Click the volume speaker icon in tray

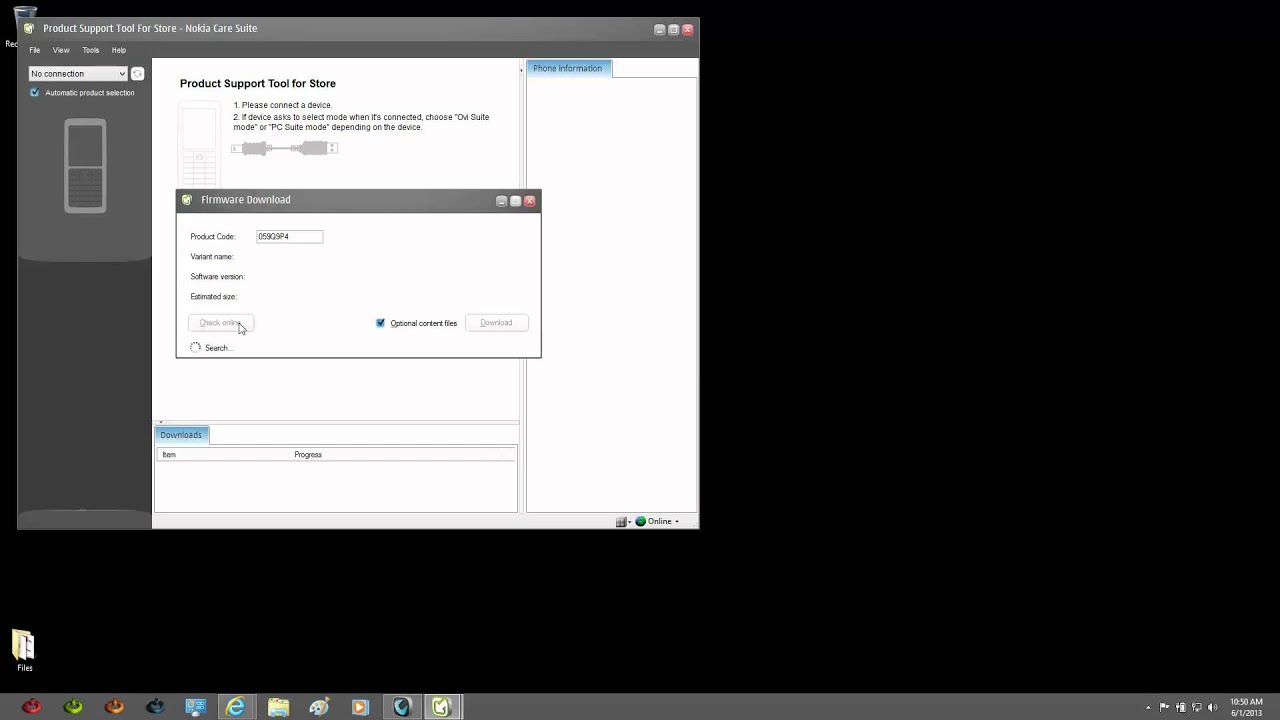1213,708
